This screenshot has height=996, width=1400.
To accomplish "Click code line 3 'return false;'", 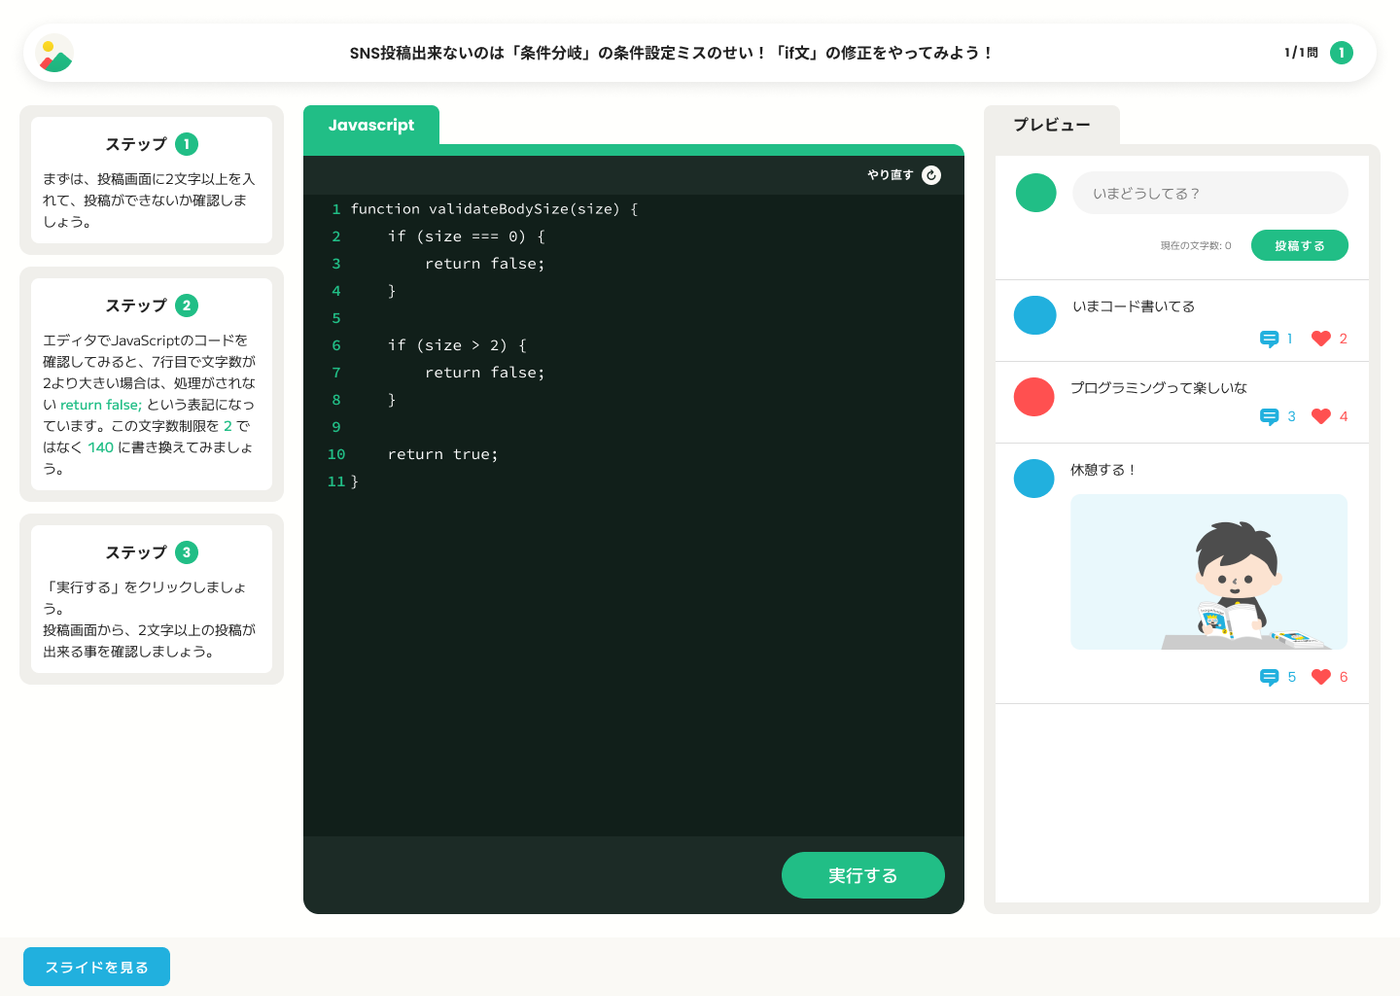I will point(485,264).
